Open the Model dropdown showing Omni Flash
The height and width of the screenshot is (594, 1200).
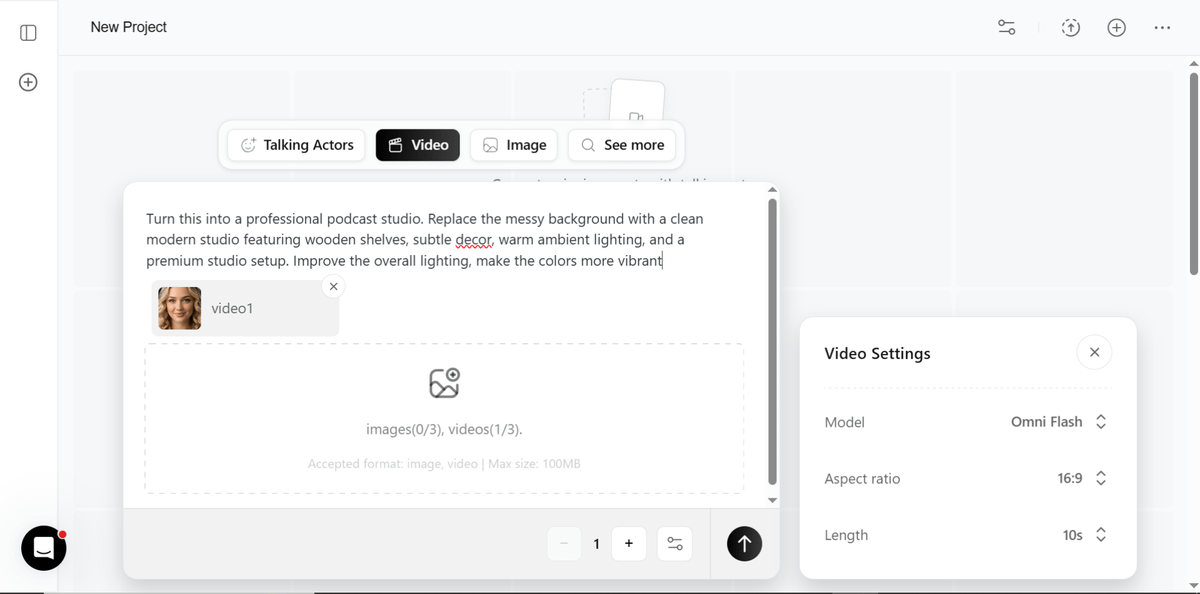(1059, 422)
